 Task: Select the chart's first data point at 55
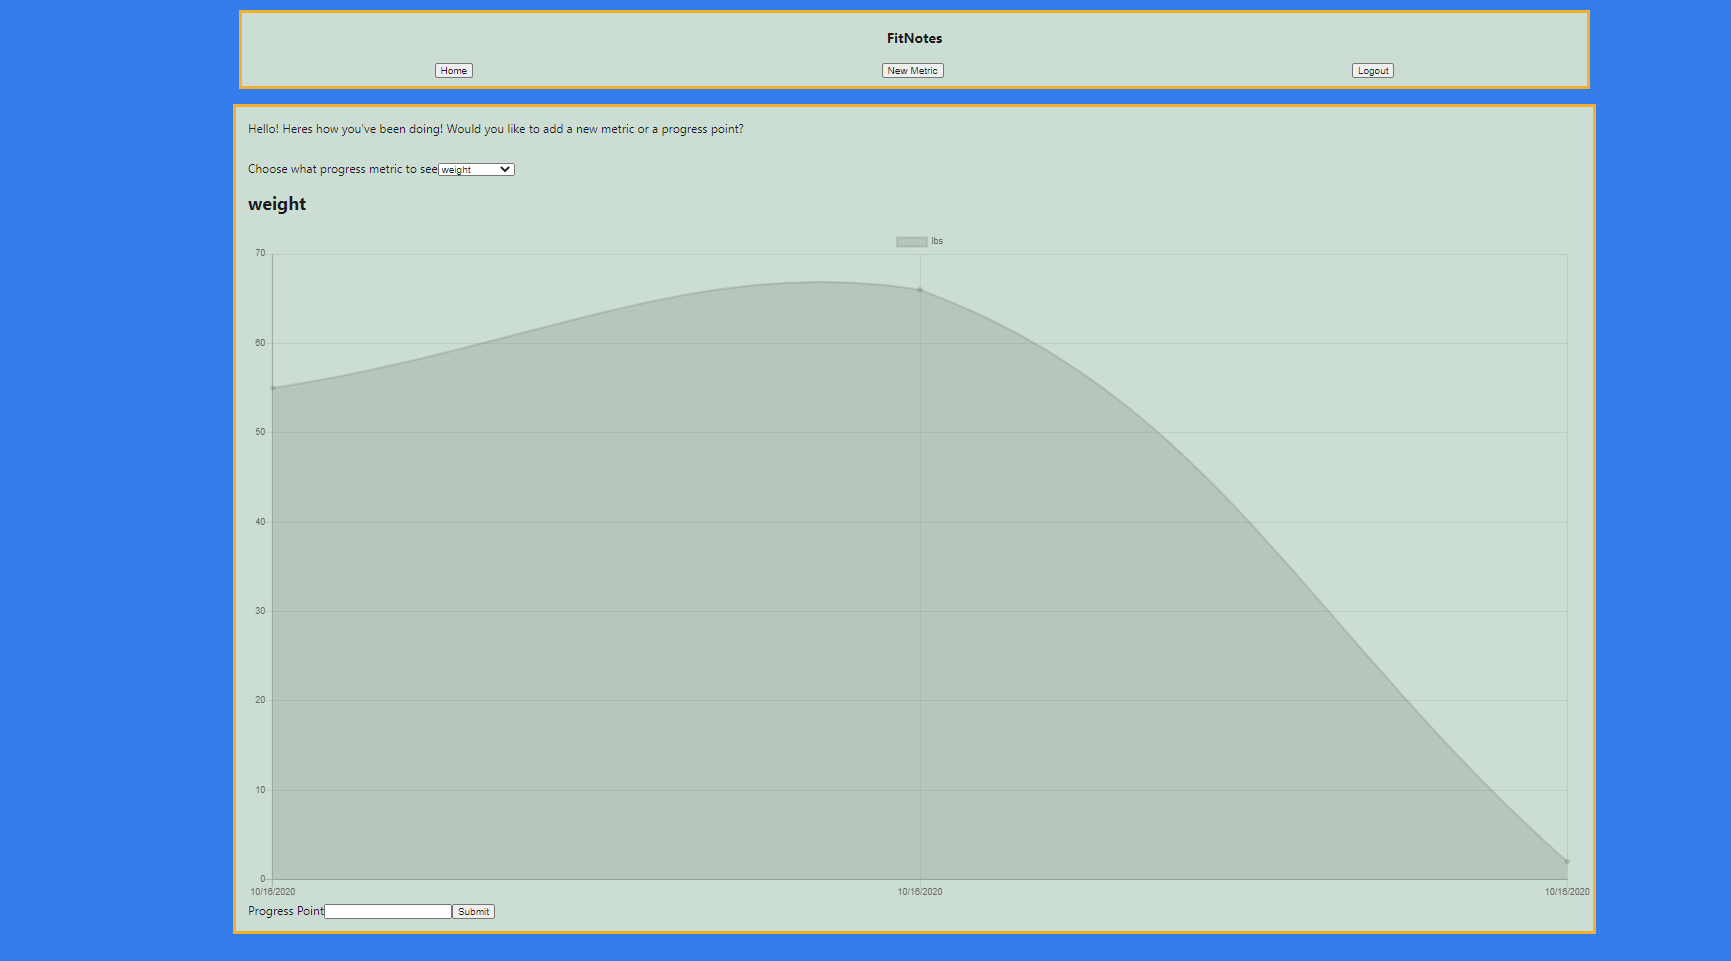tap(273, 388)
